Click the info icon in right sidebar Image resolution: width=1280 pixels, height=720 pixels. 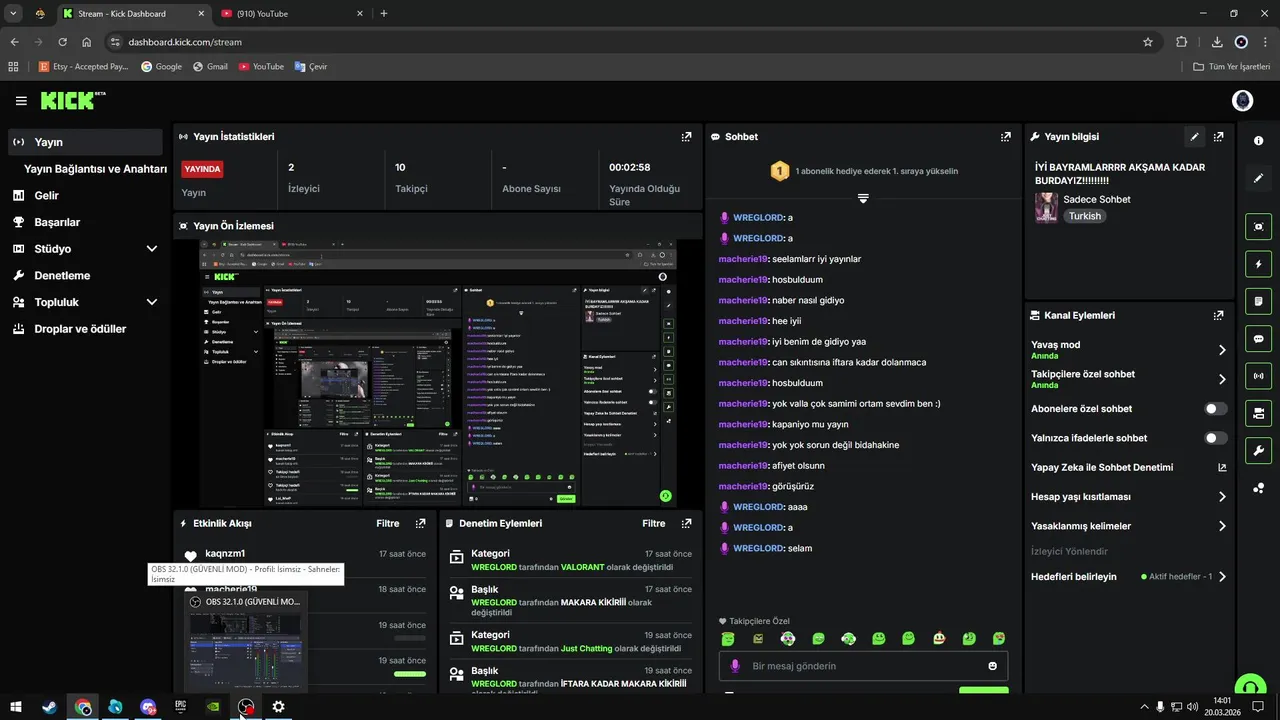pyautogui.click(x=1259, y=141)
